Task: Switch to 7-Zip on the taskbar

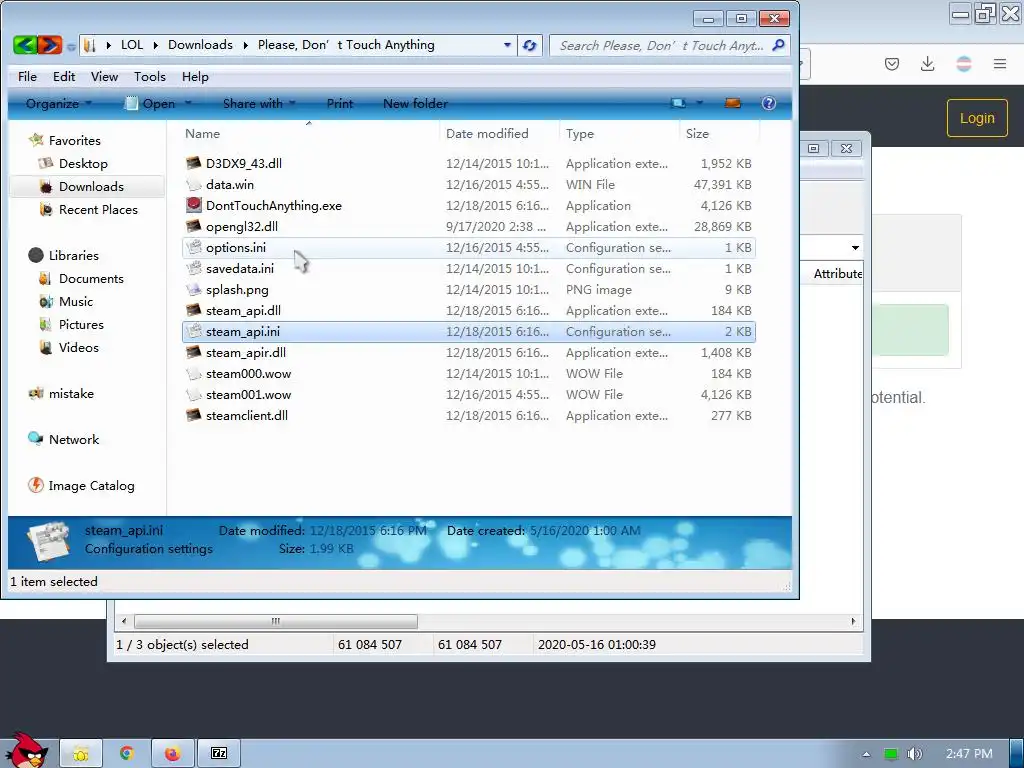Action: (x=219, y=754)
